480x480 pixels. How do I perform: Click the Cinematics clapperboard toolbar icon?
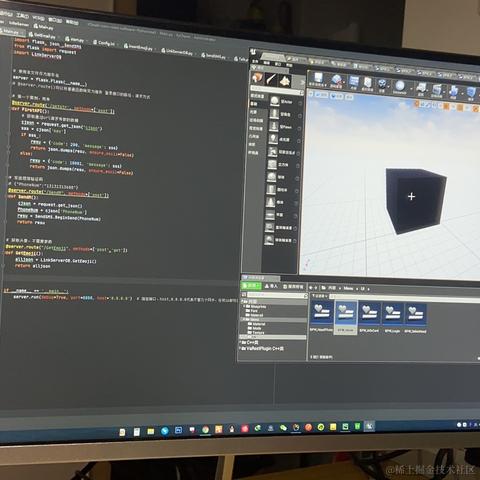[437, 90]
